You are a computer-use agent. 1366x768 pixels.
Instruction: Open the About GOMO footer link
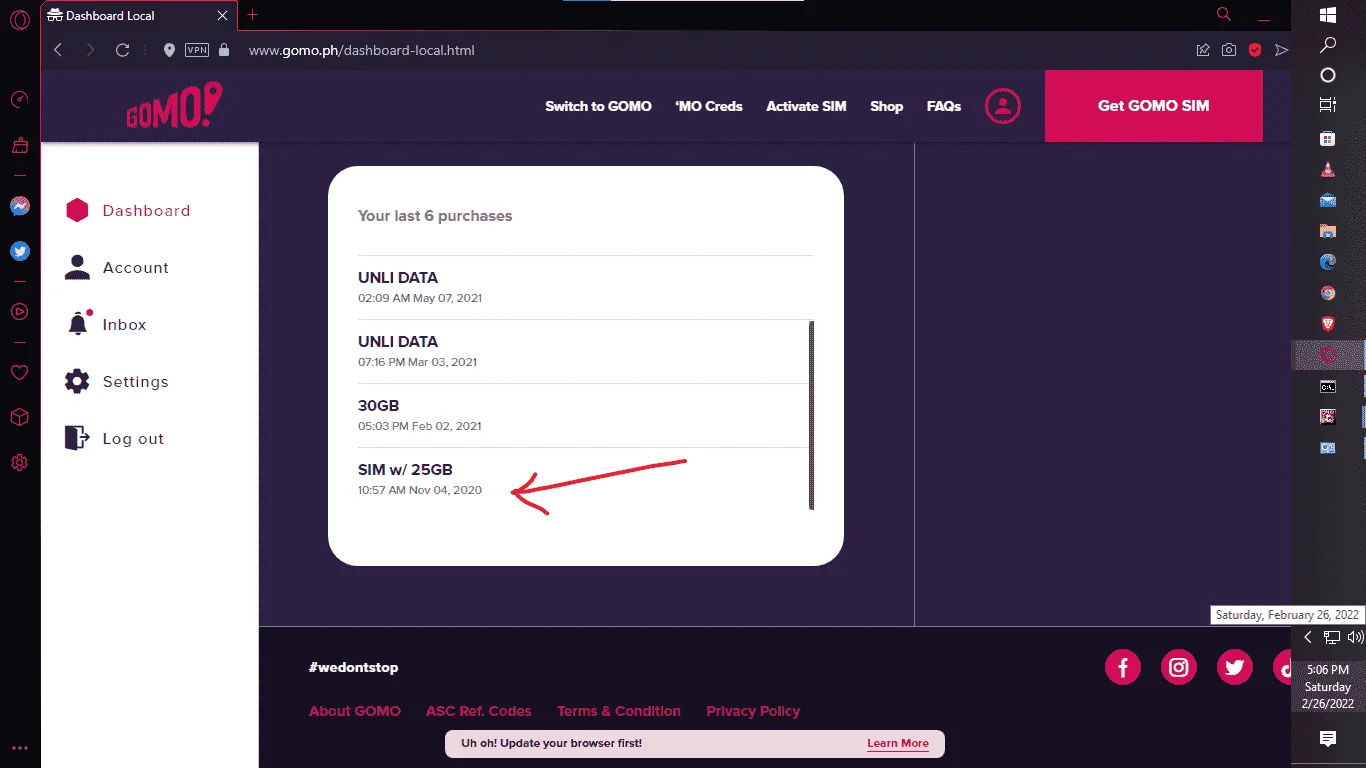point(355,711)
